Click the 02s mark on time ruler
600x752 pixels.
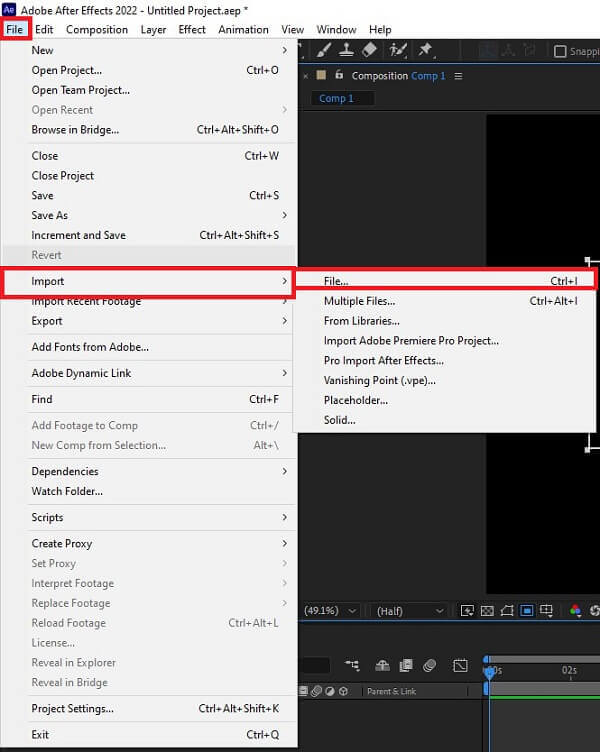click(569, 670)
